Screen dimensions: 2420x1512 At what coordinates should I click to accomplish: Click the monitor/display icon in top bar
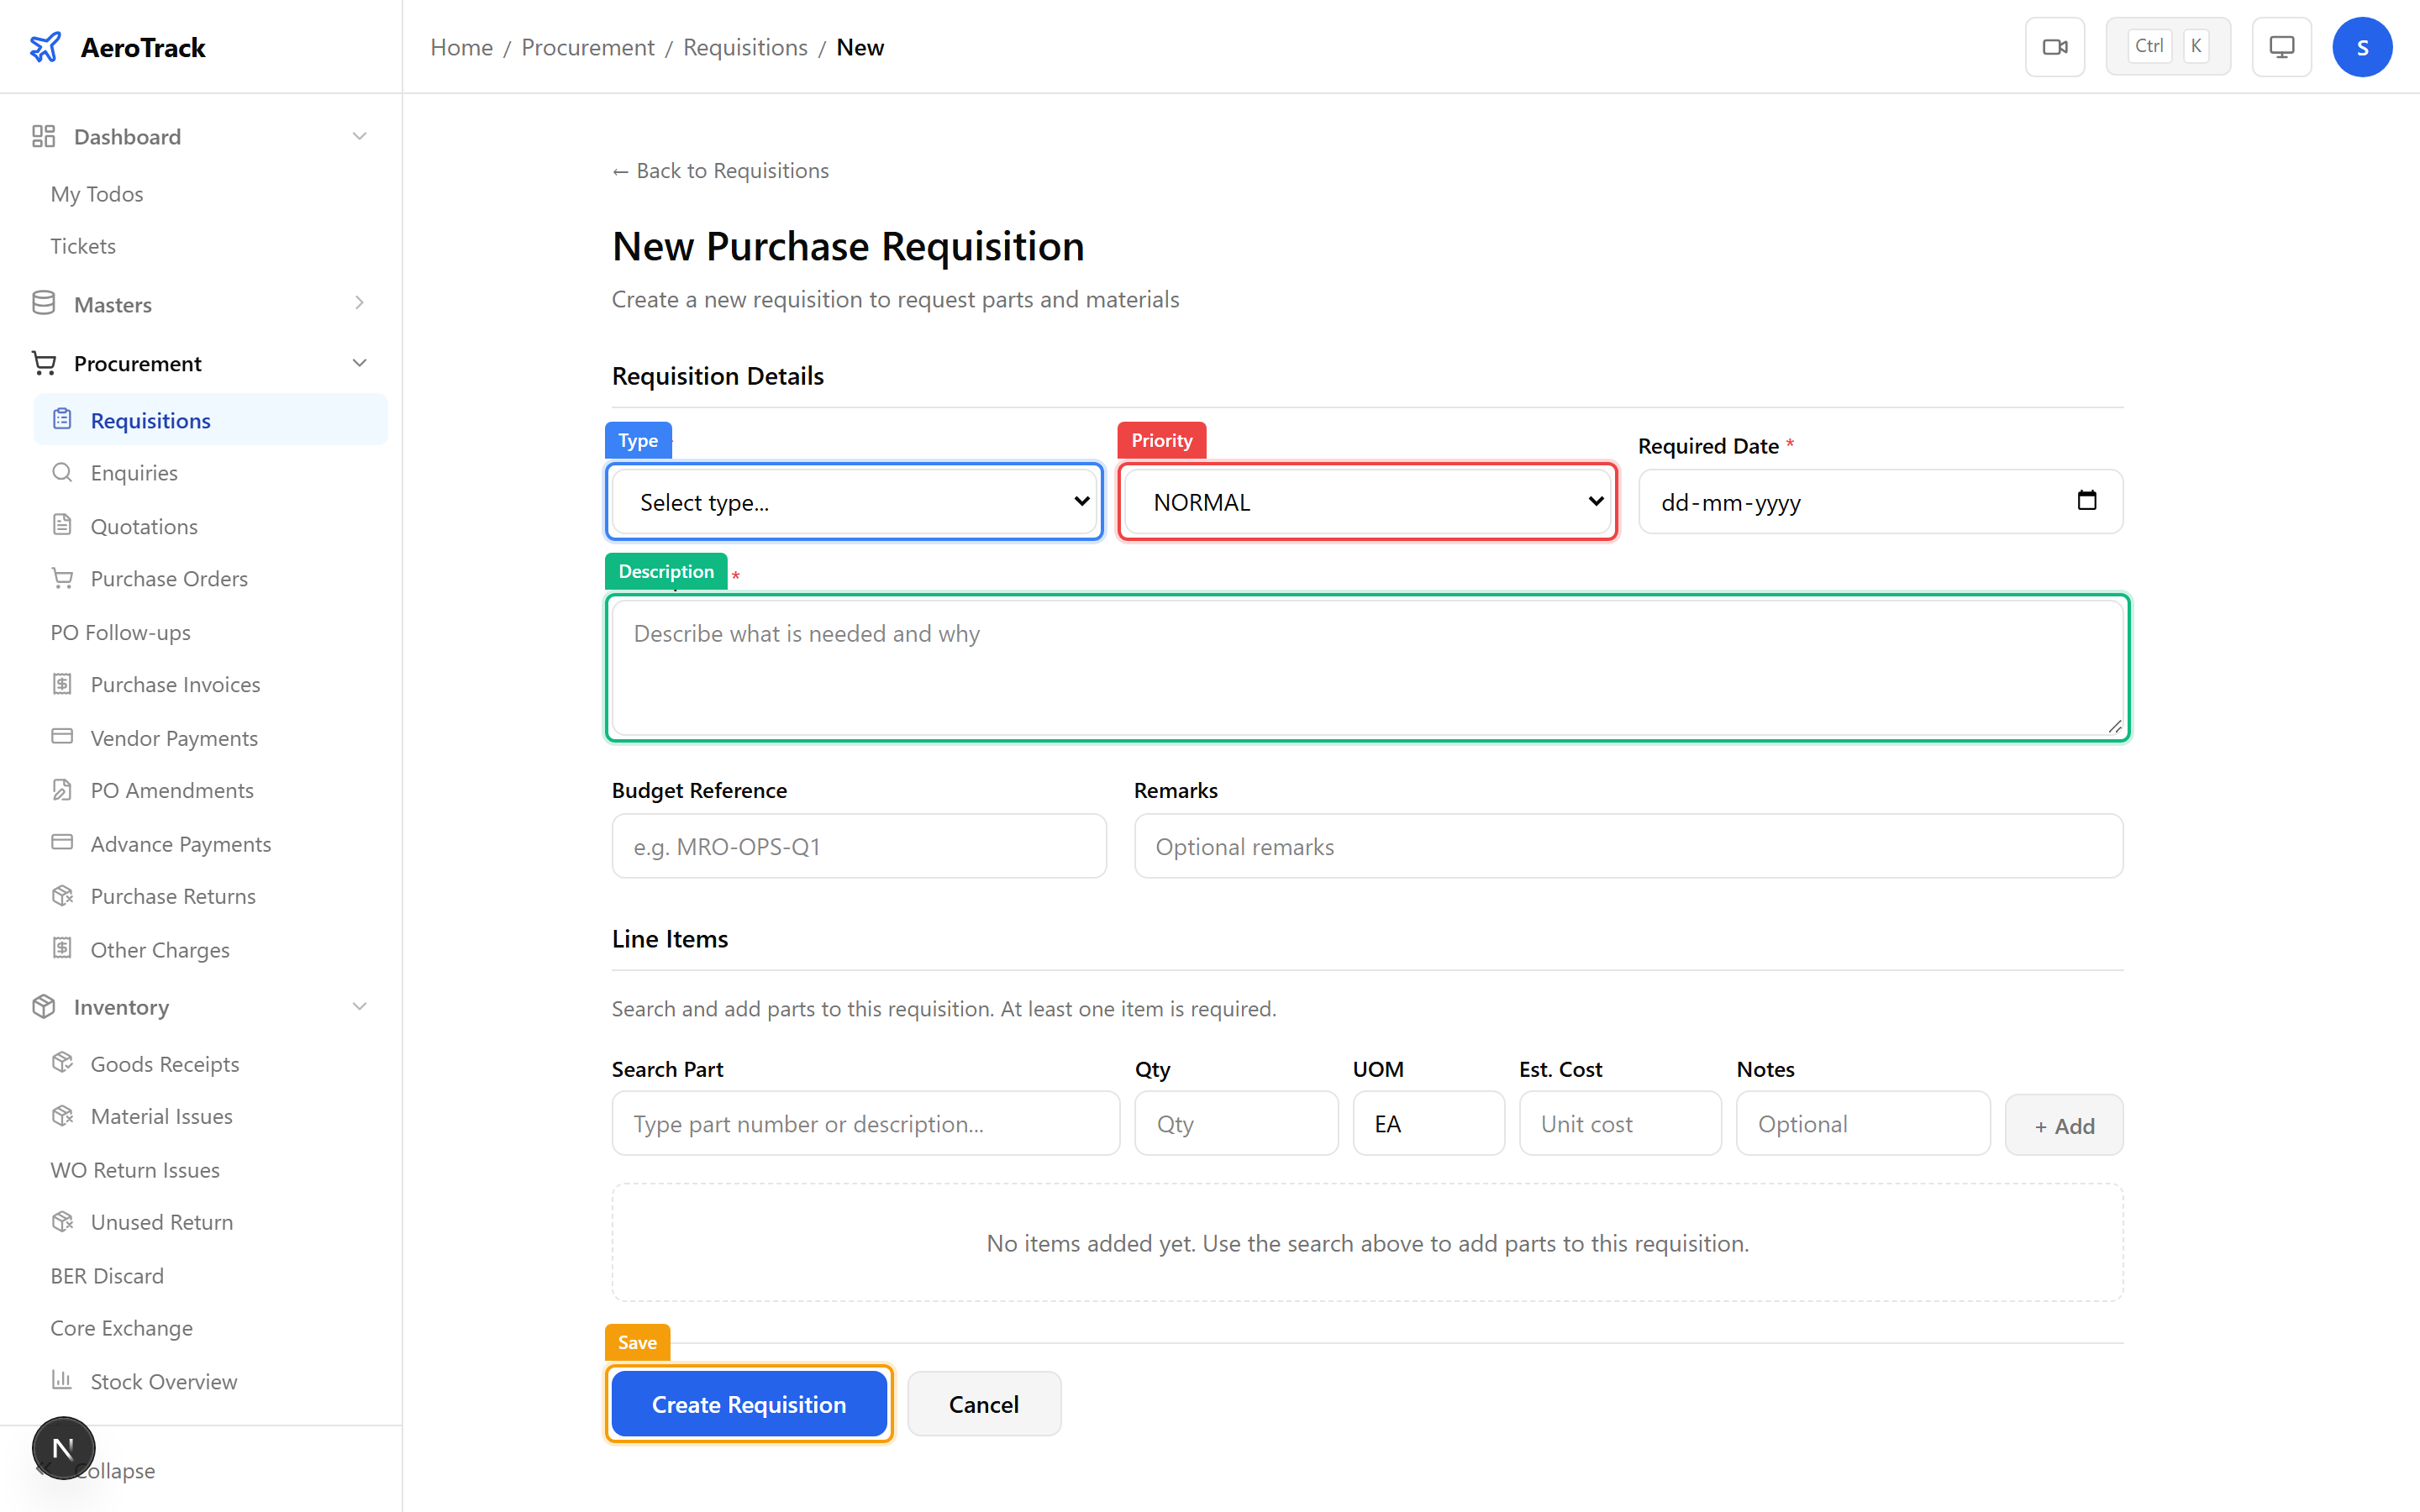(2281, 46)
